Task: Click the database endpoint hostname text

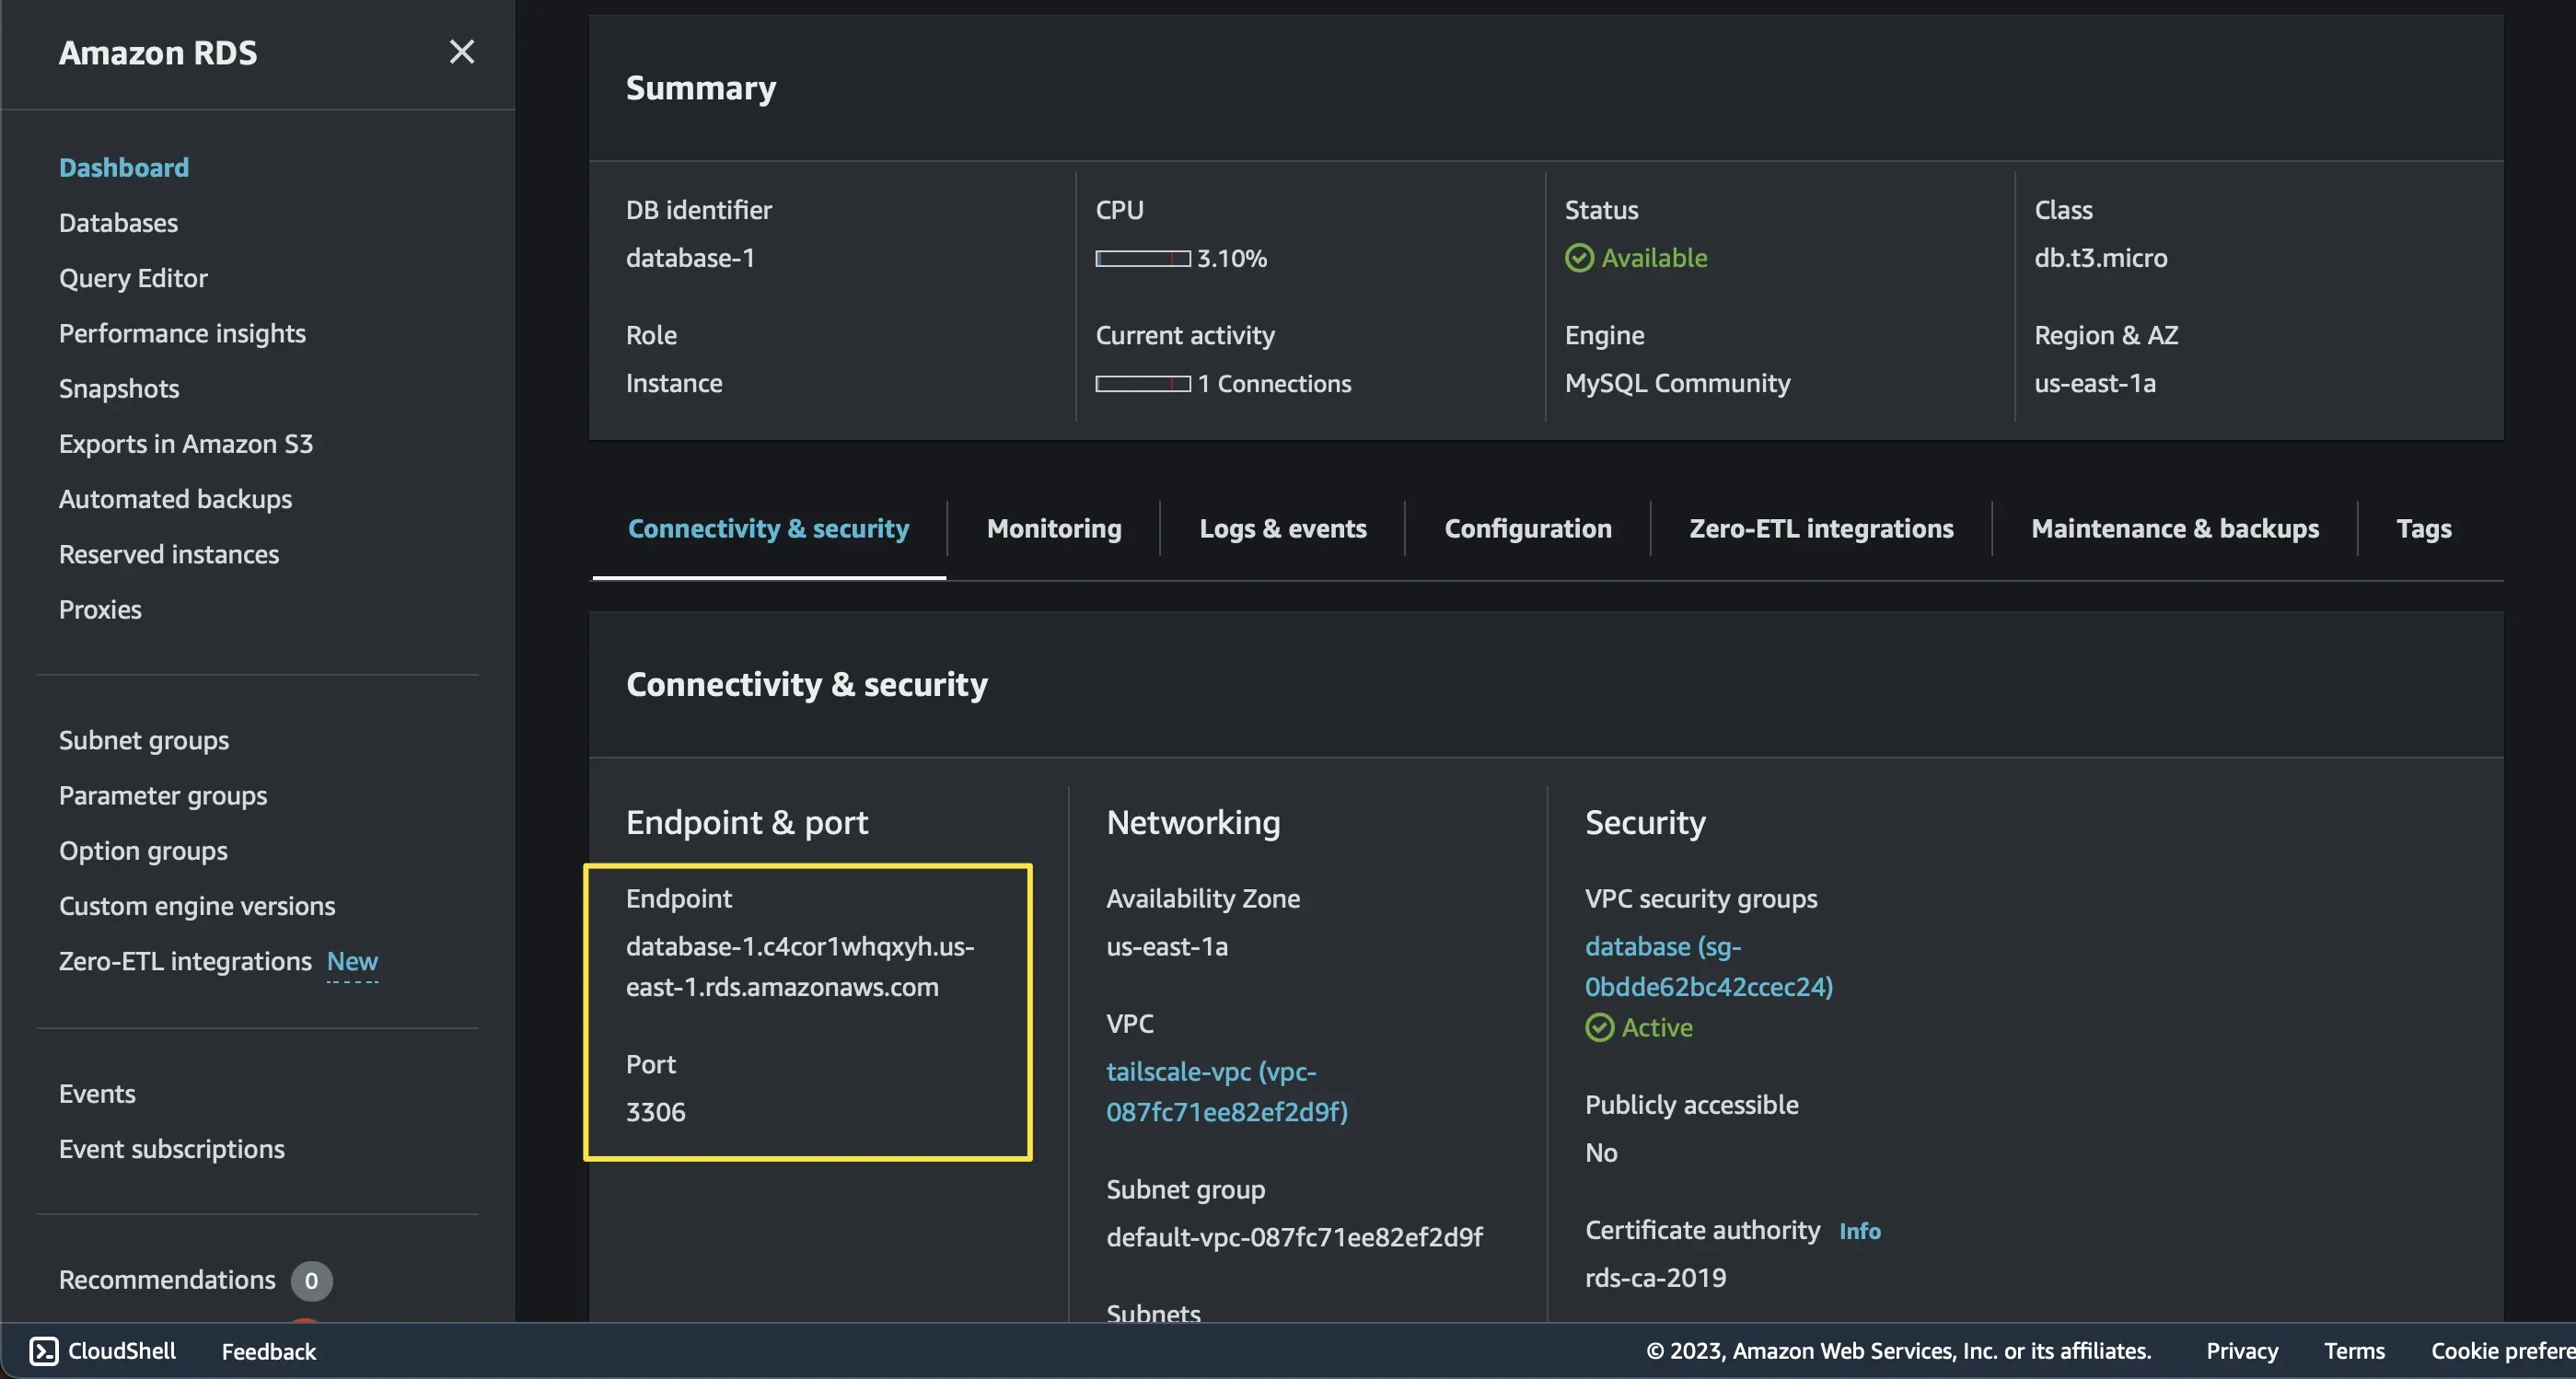Action: click(799, 966)
